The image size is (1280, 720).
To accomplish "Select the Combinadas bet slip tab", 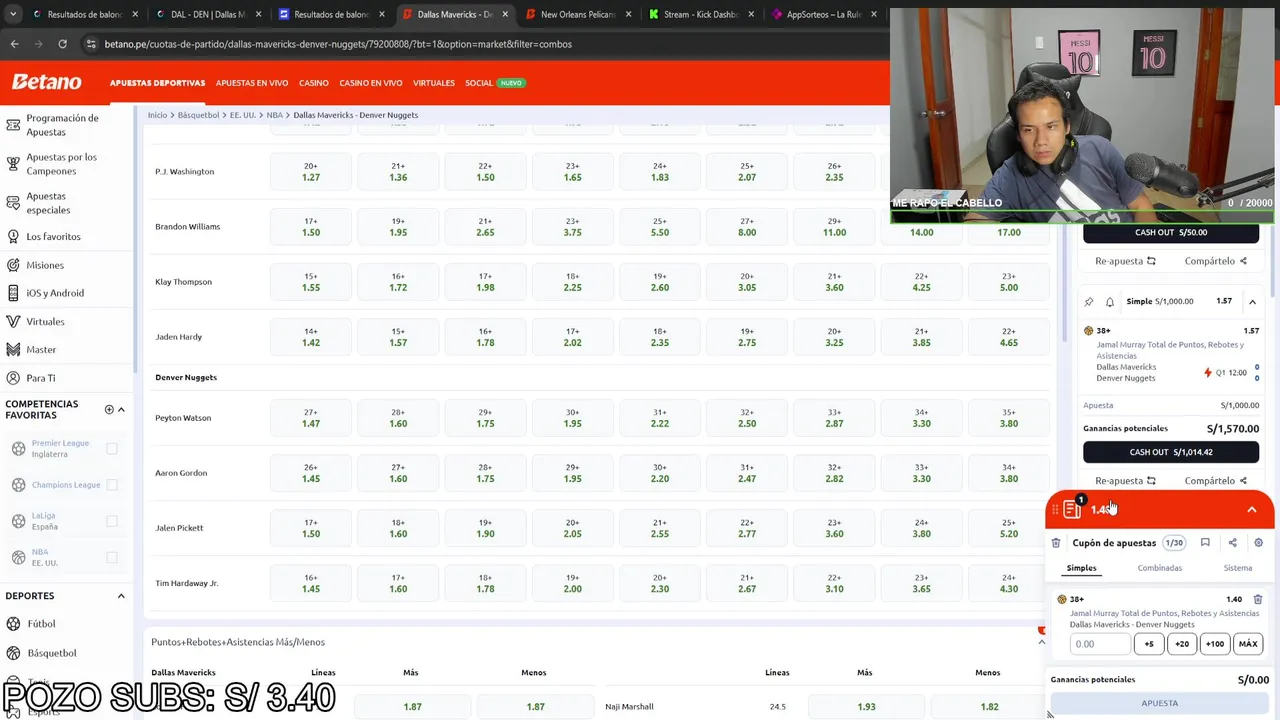I will tap(1159, 568).
